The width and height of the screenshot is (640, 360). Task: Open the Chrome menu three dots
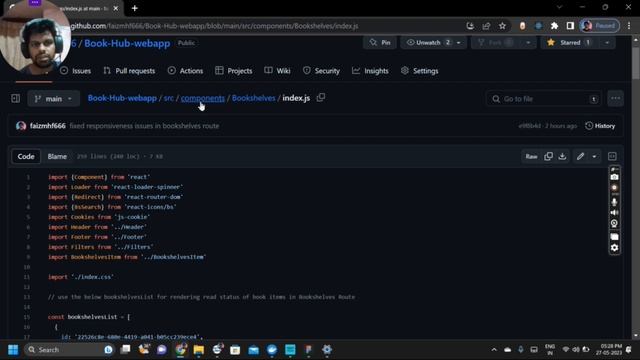pyautogui.click(x=629, y=26)
